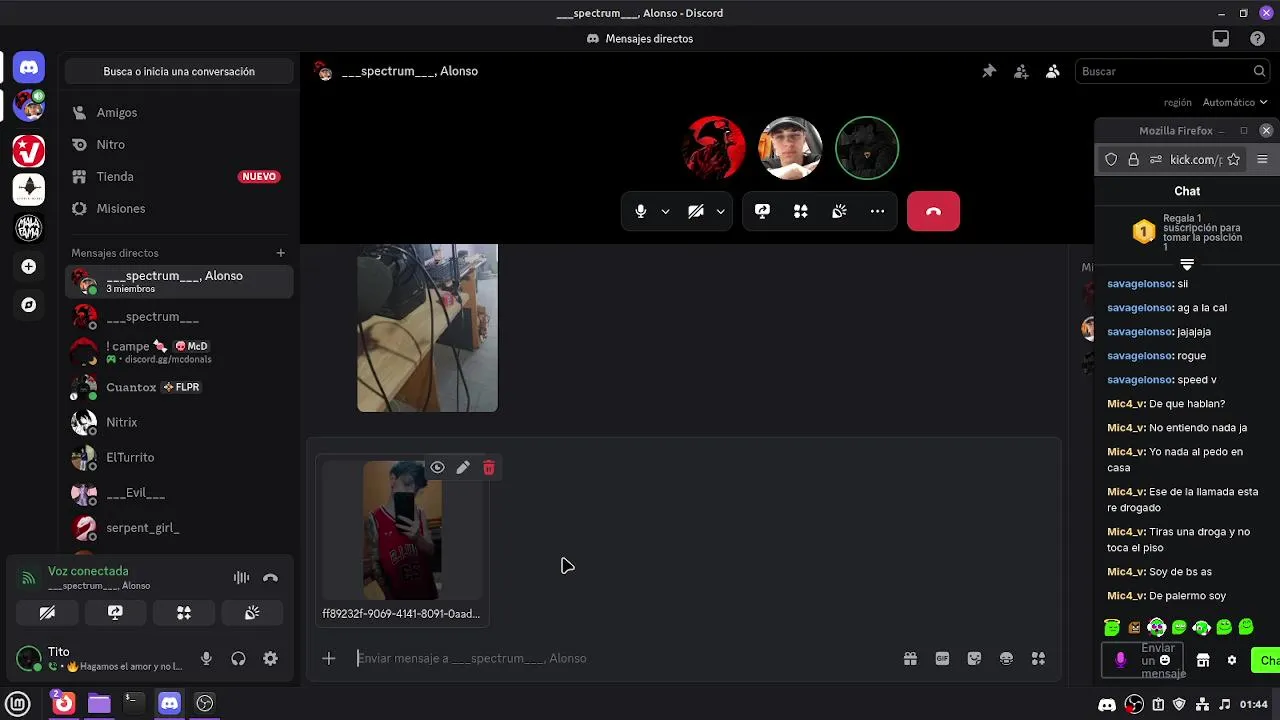Viewport: 1280px width, 720px height.
Task: Open soundboard in call control bar
Action: tap(839, 211)
